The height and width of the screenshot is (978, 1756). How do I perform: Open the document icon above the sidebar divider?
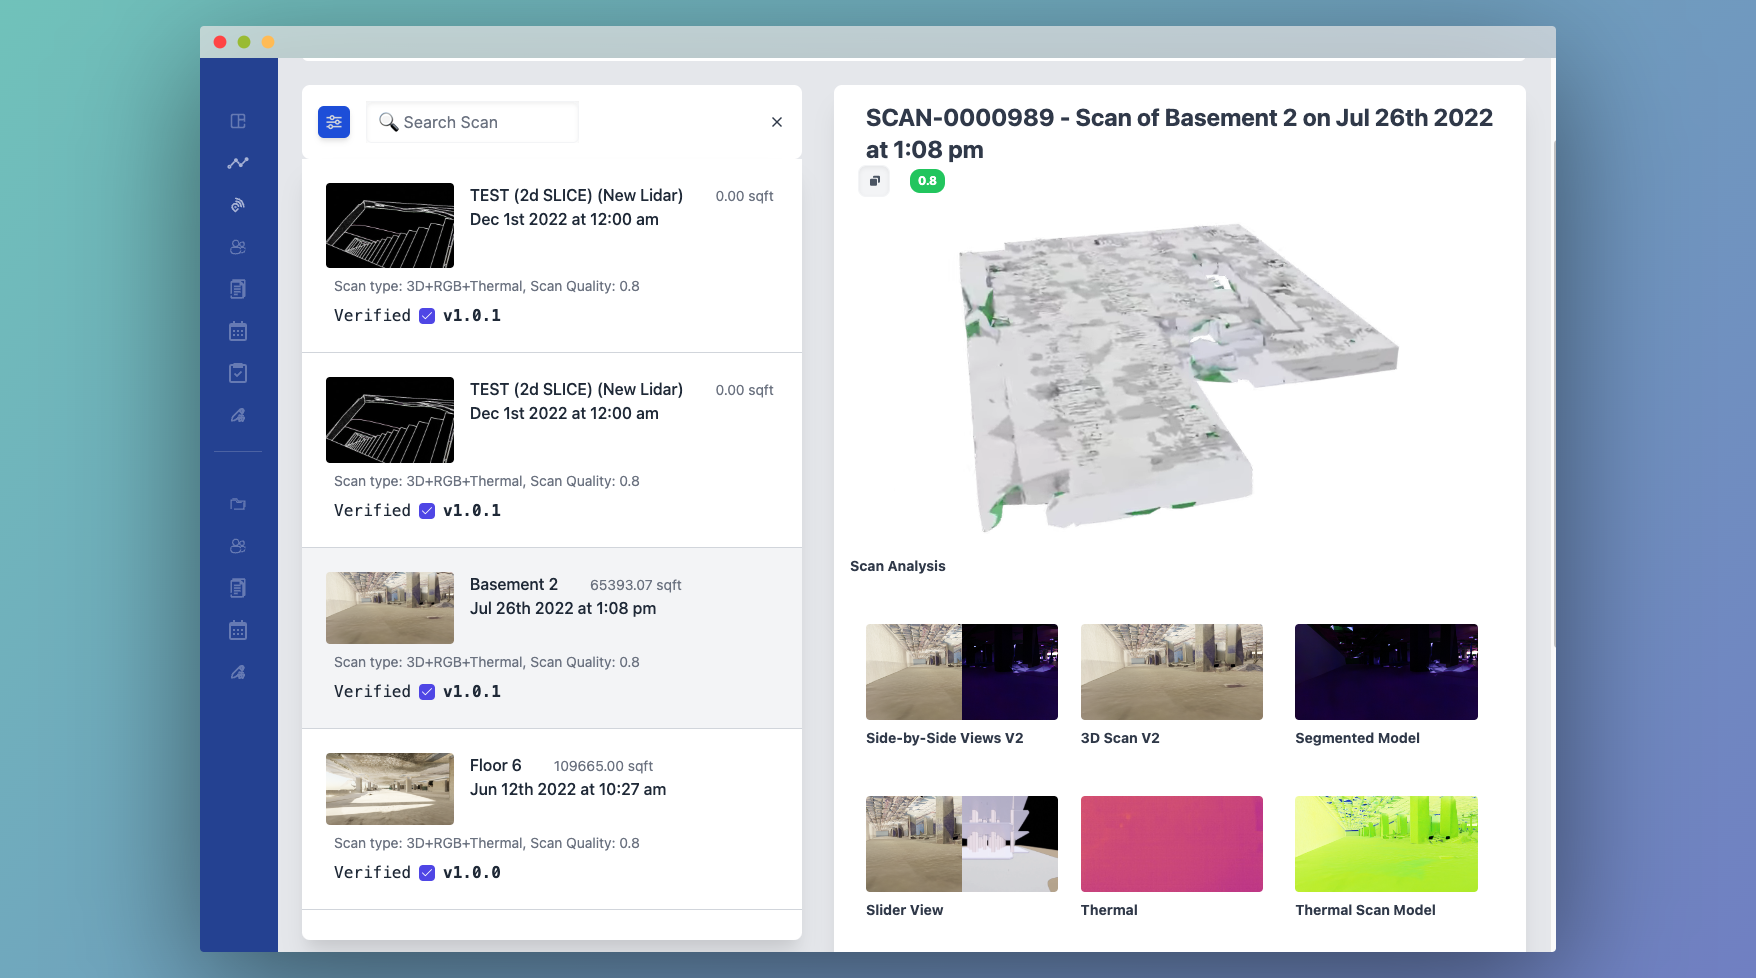click(x=238, y=289)
